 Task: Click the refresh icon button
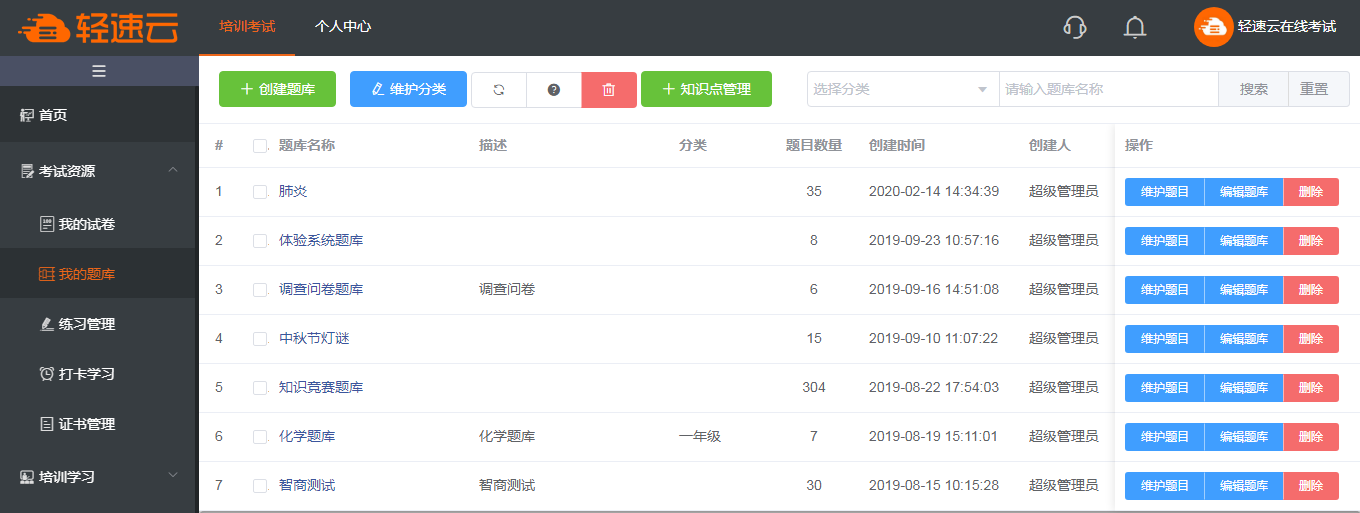pos(499,89)
